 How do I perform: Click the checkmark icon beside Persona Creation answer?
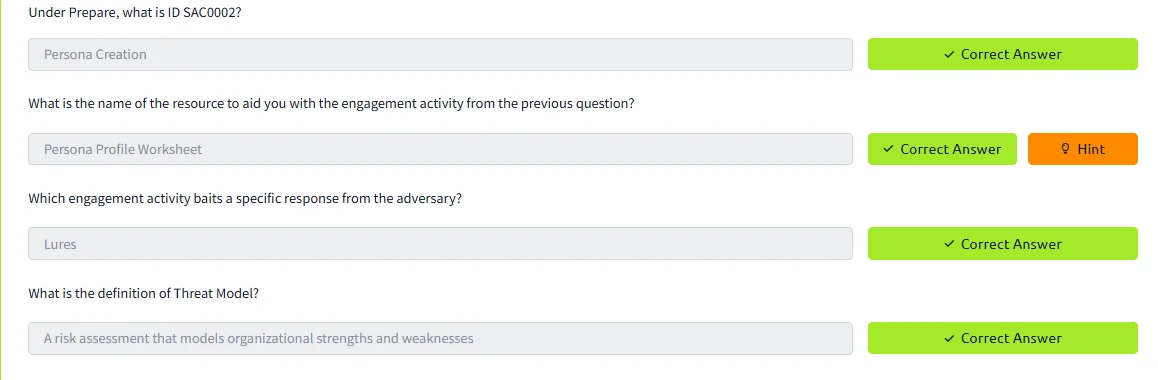click(949, 55)
